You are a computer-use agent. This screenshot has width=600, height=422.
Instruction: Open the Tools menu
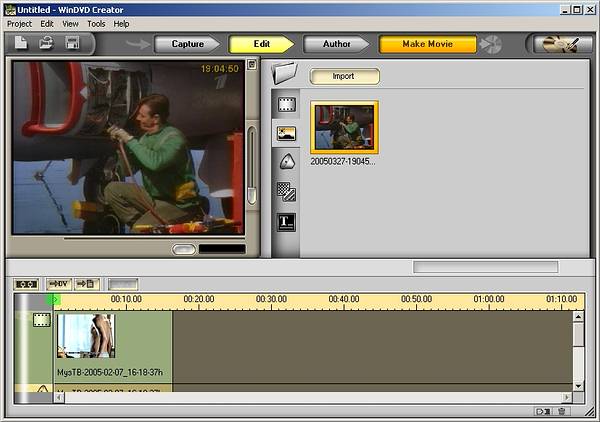point(96,23)
